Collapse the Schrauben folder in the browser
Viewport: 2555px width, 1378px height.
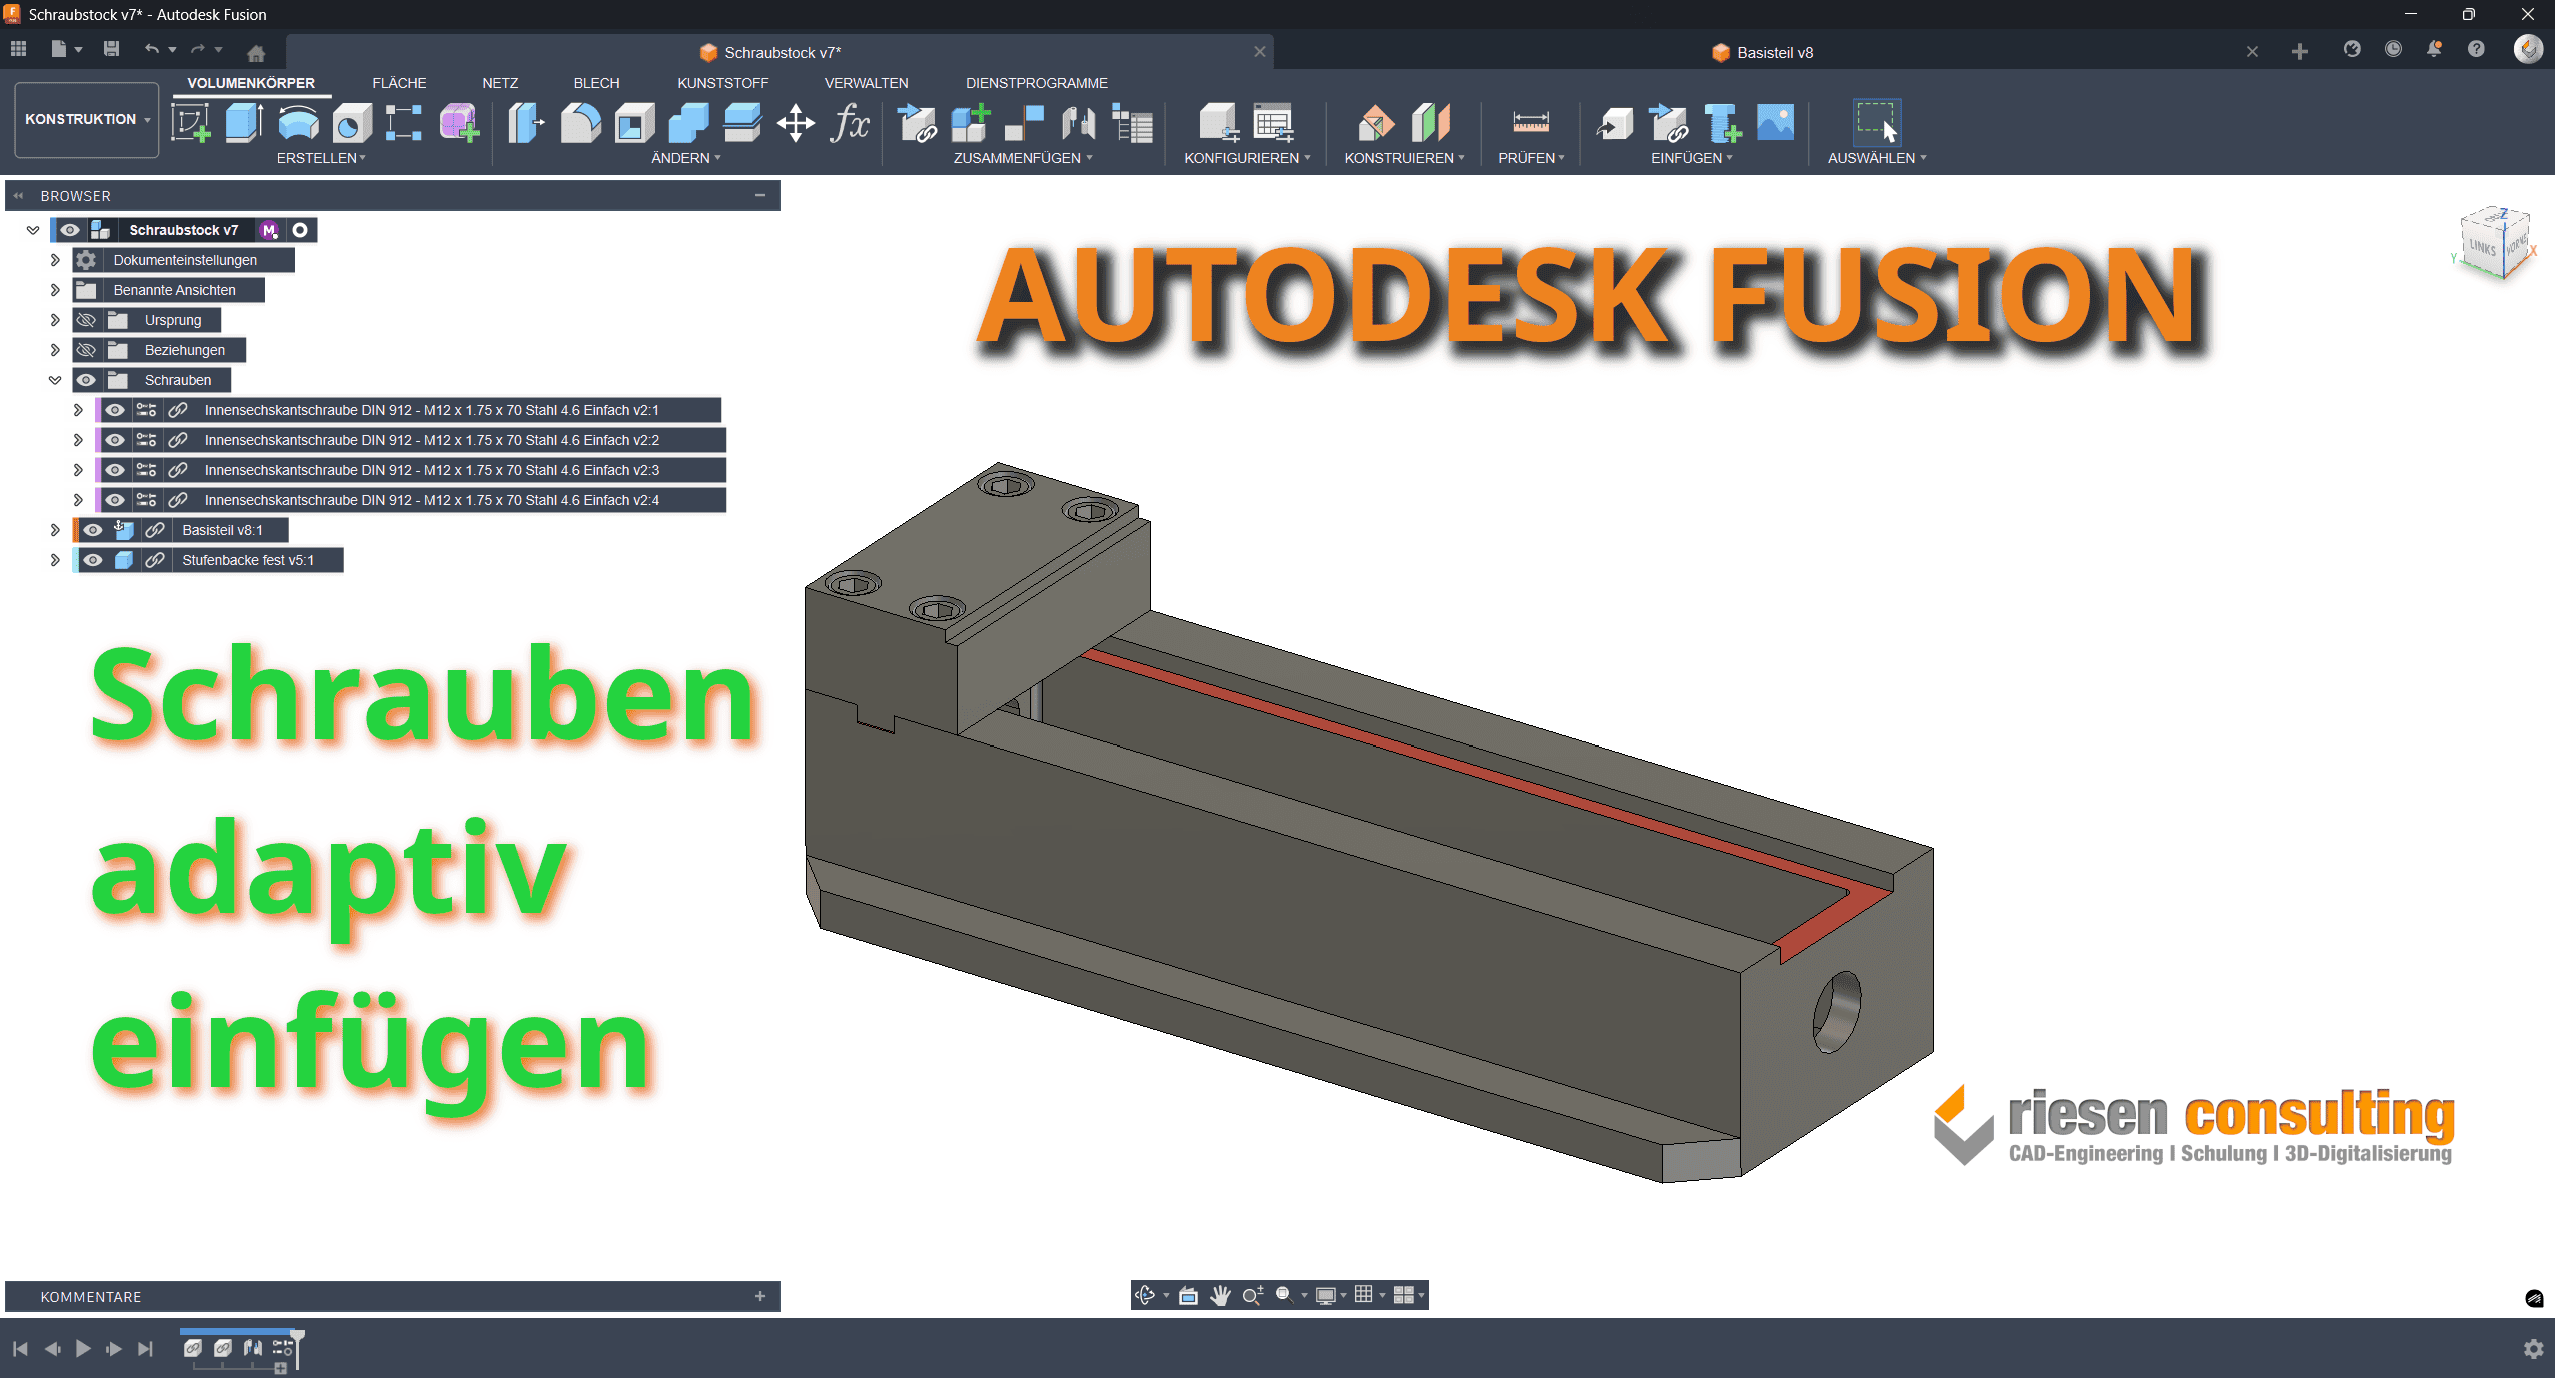[x=55, y=379]
